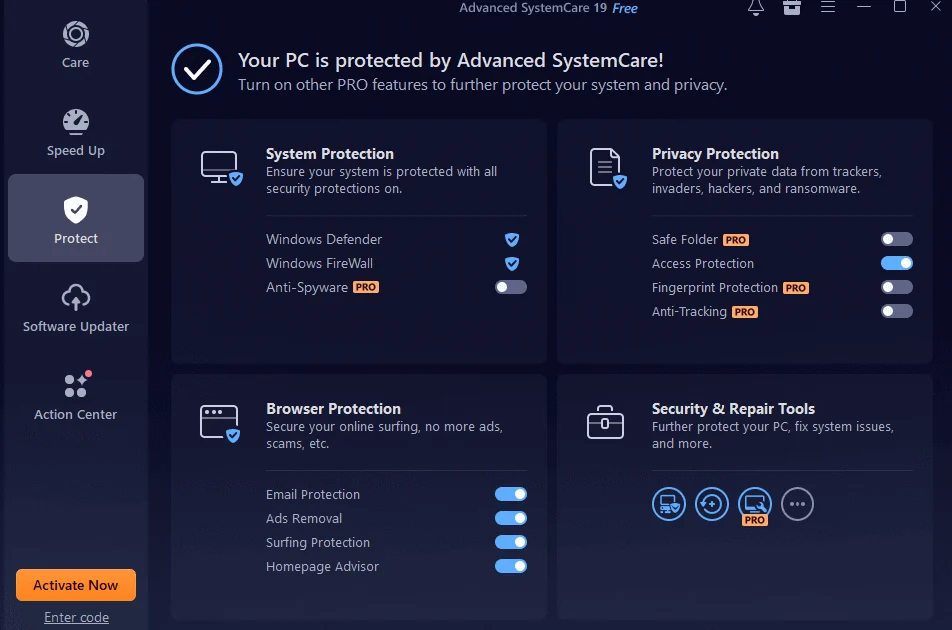Viewport: 952px width, 630px height.
Task: Turn on the Safe Folder switch
Action: [896, 239]
